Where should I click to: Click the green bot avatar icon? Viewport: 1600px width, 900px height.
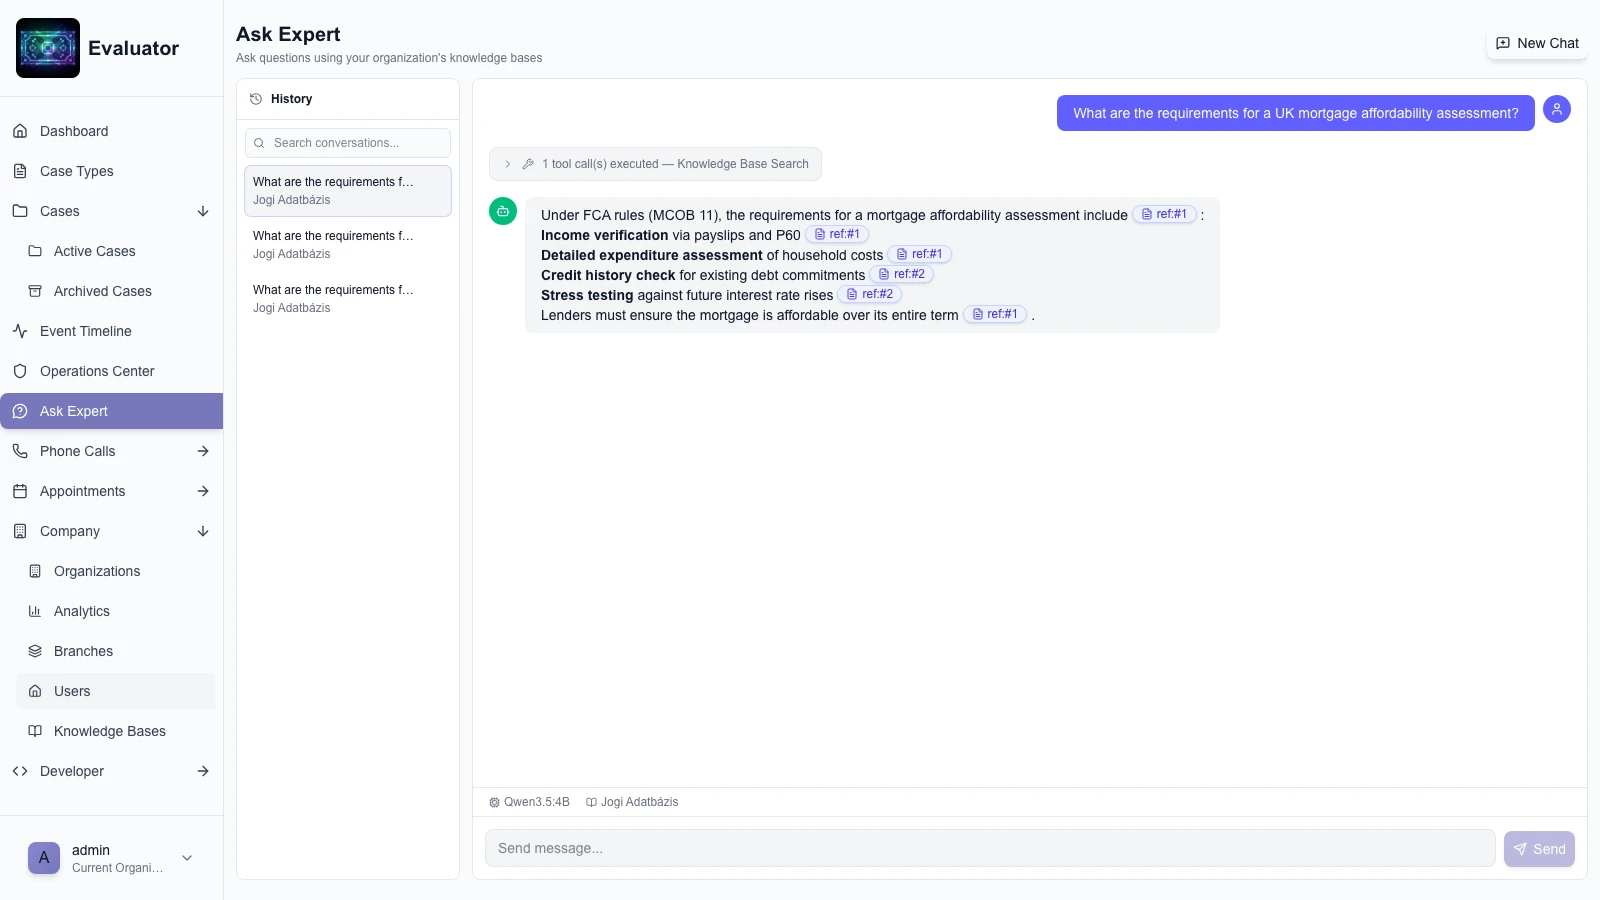point(503,211)
